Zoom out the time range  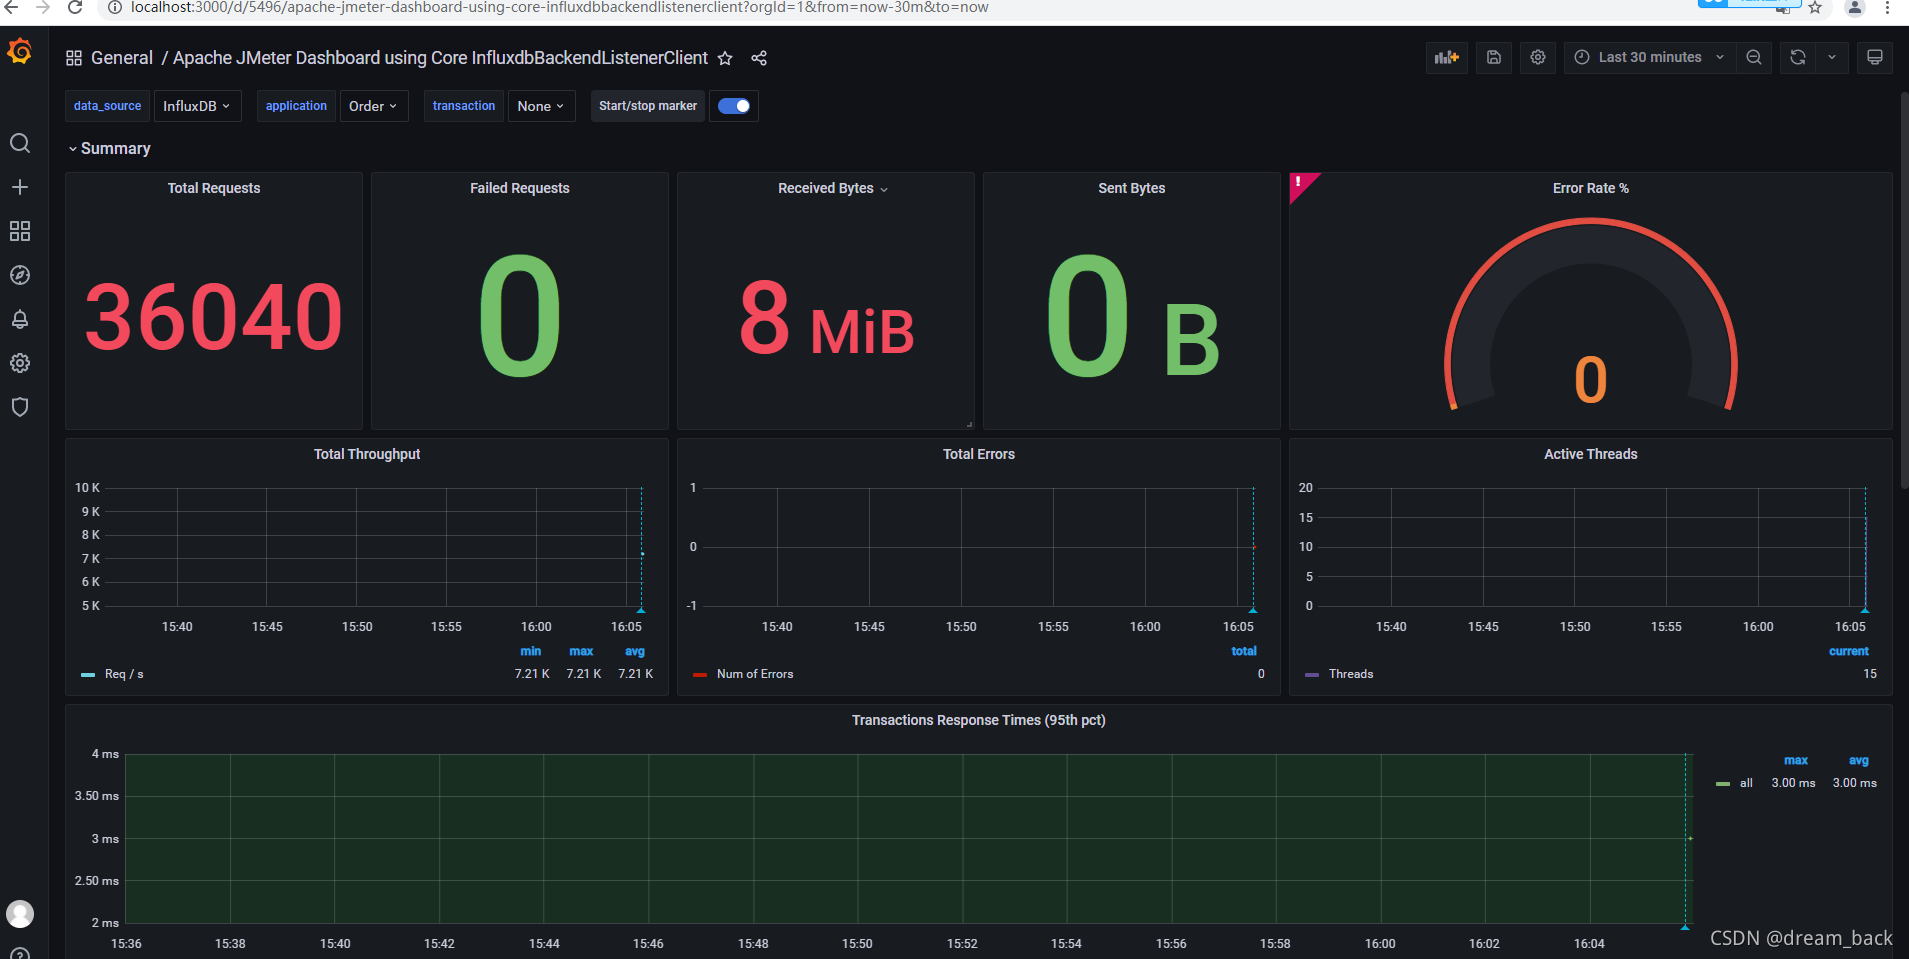point(1754,57)
